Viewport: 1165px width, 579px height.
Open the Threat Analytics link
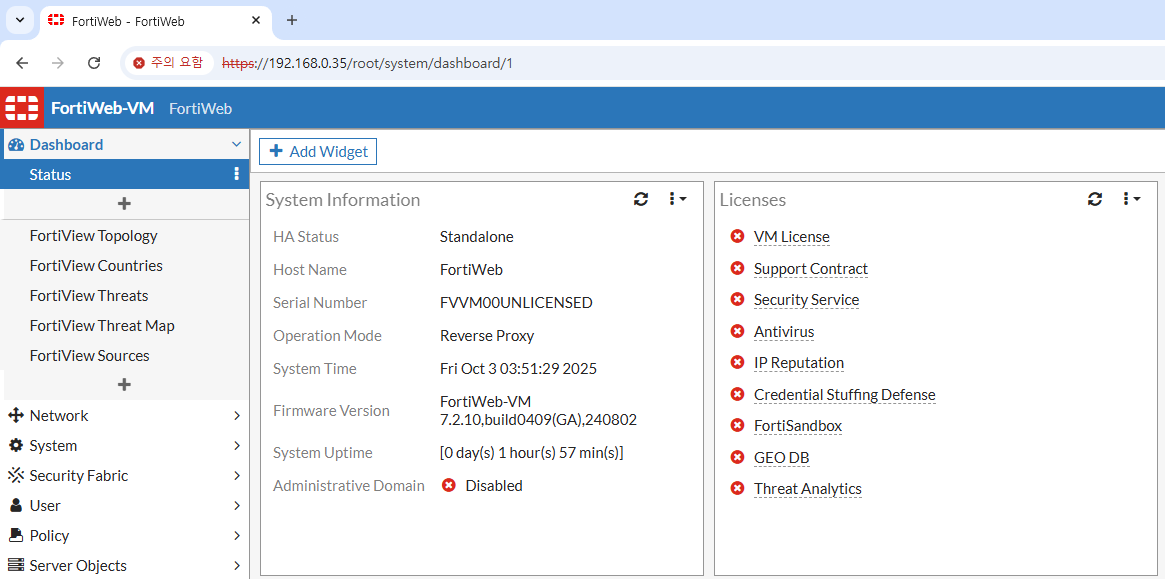[x=808, y=489]
